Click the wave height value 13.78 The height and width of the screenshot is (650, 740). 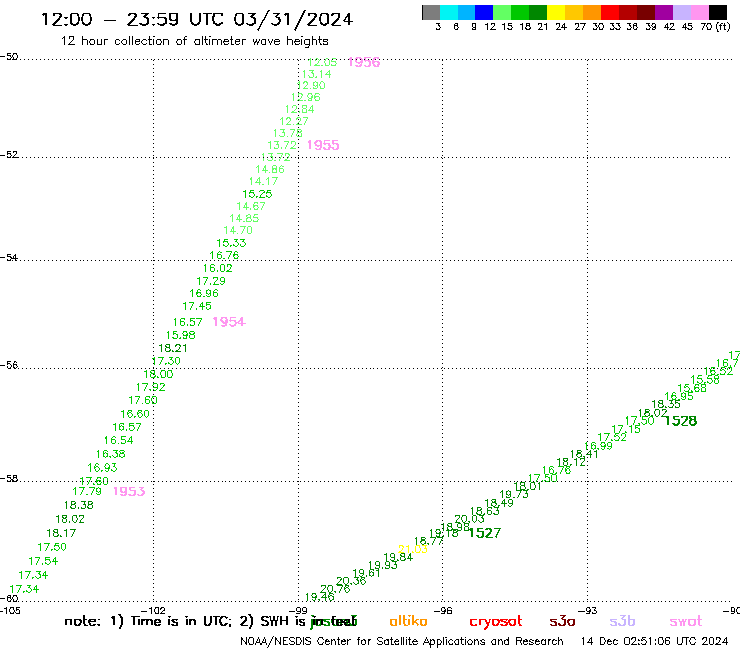coord(287,133)
